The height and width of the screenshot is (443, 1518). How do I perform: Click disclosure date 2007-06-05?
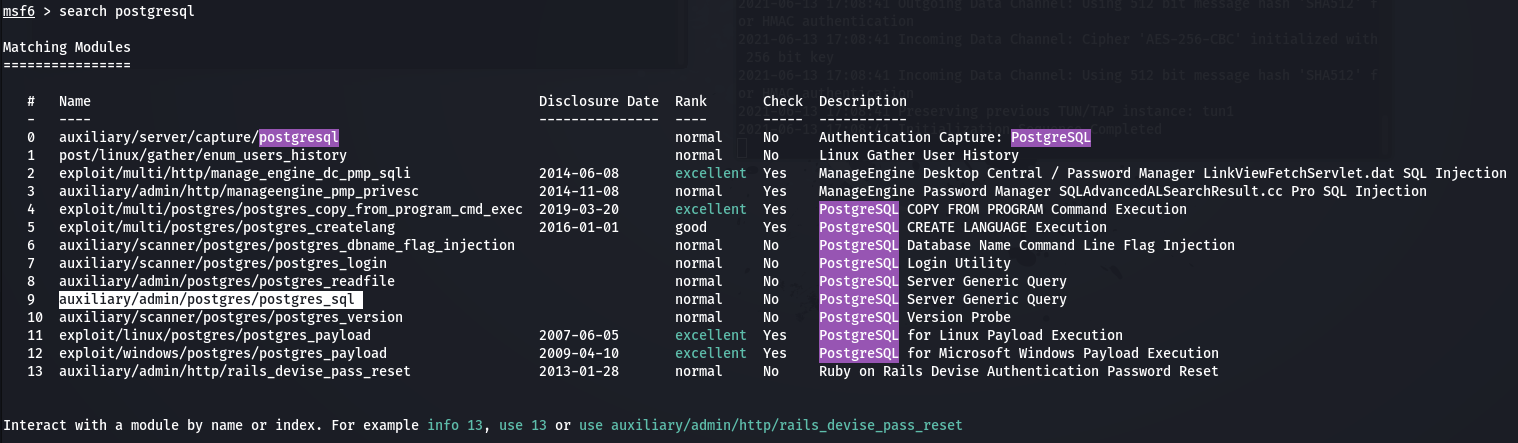pos(579,335)
